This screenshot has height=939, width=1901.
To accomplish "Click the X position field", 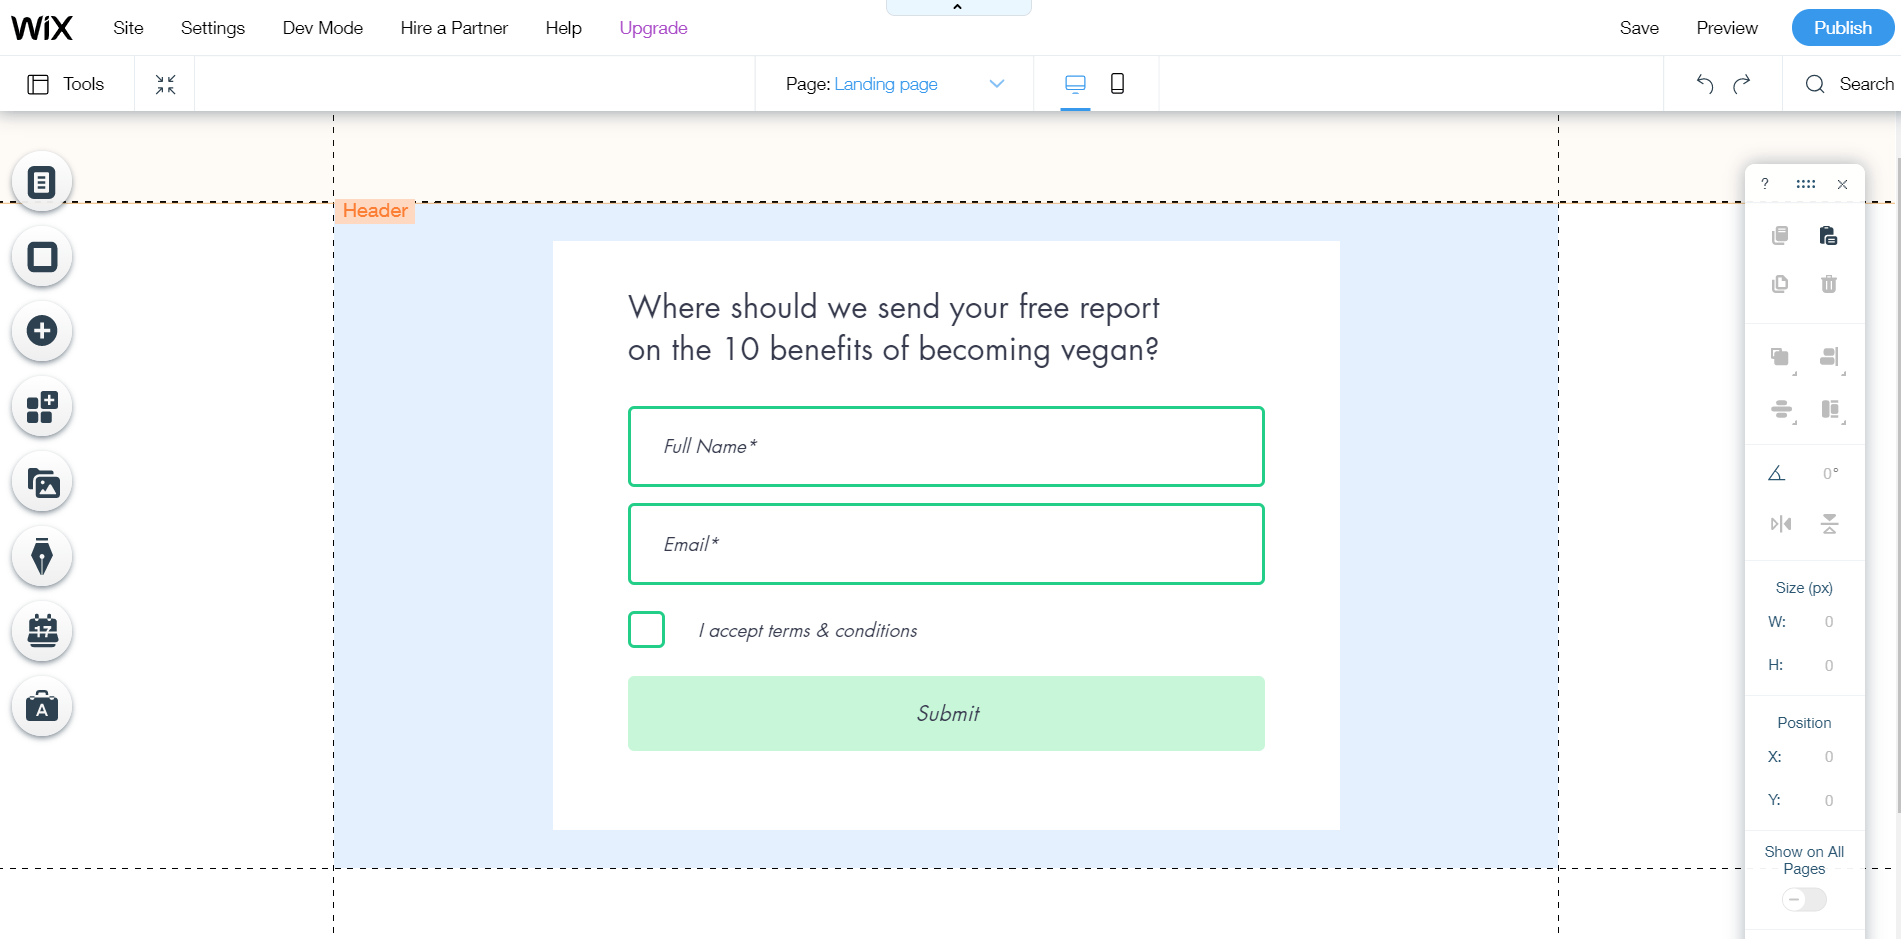I will pos(1828,757).
